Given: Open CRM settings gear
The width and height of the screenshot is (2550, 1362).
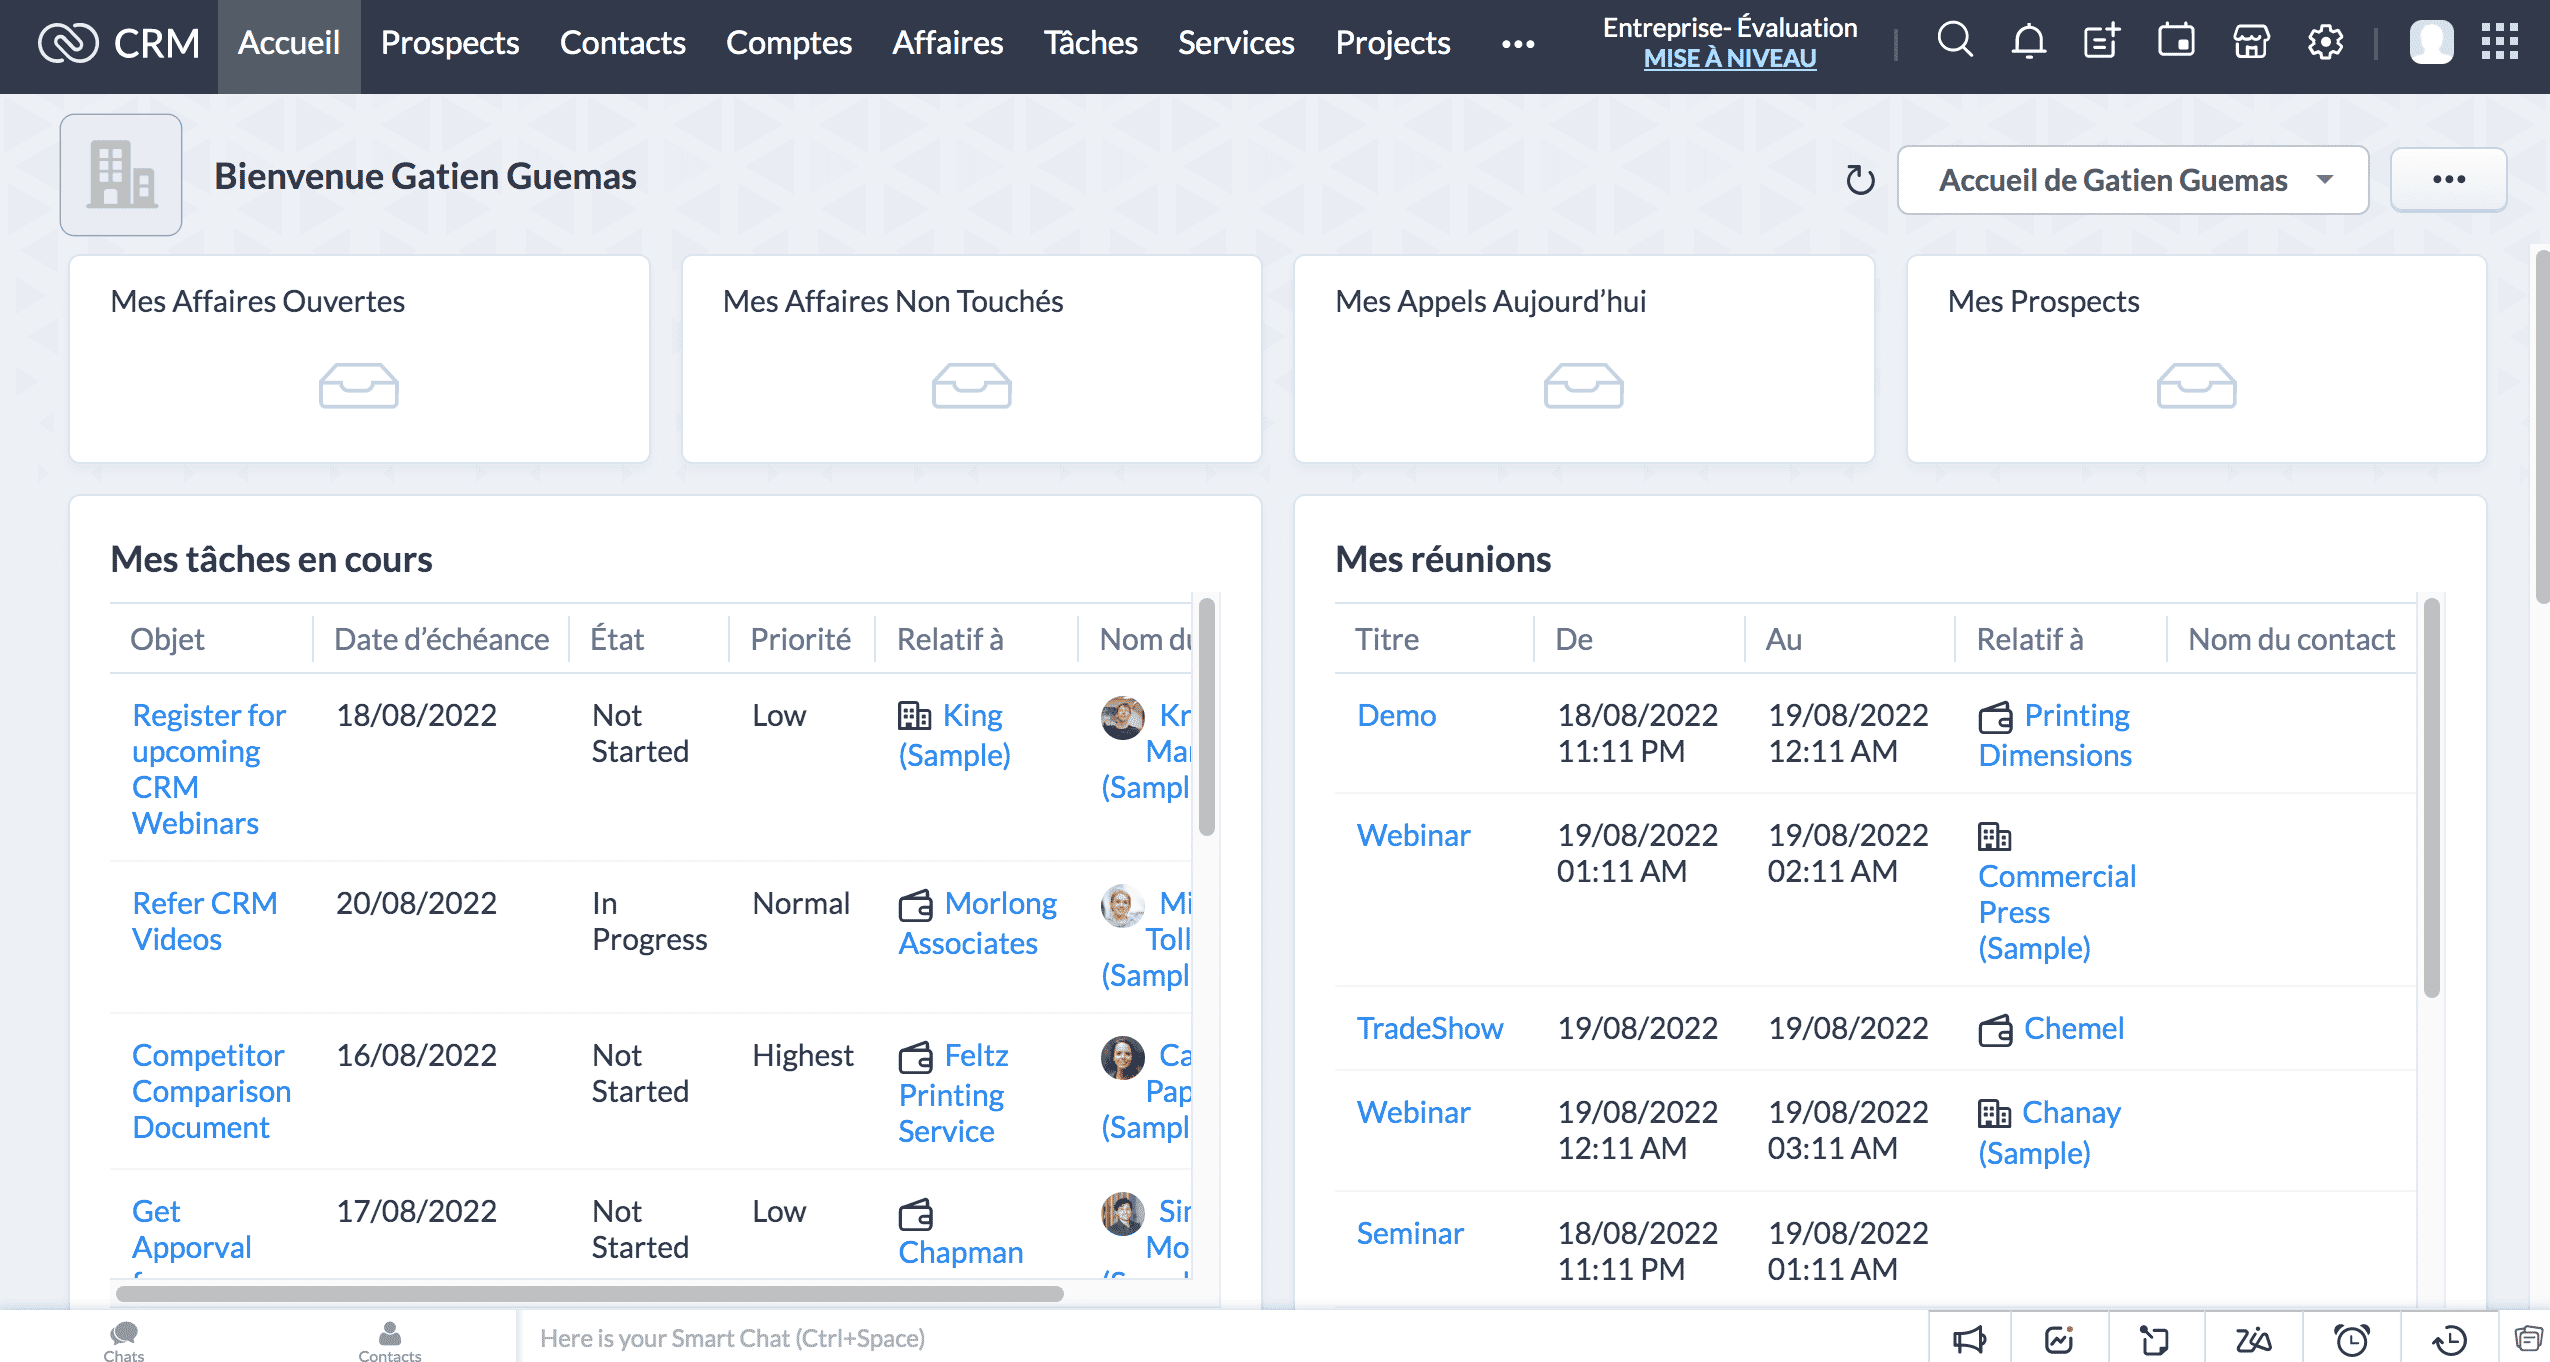Looking at the screenshot, I should tap(2324, 42).
